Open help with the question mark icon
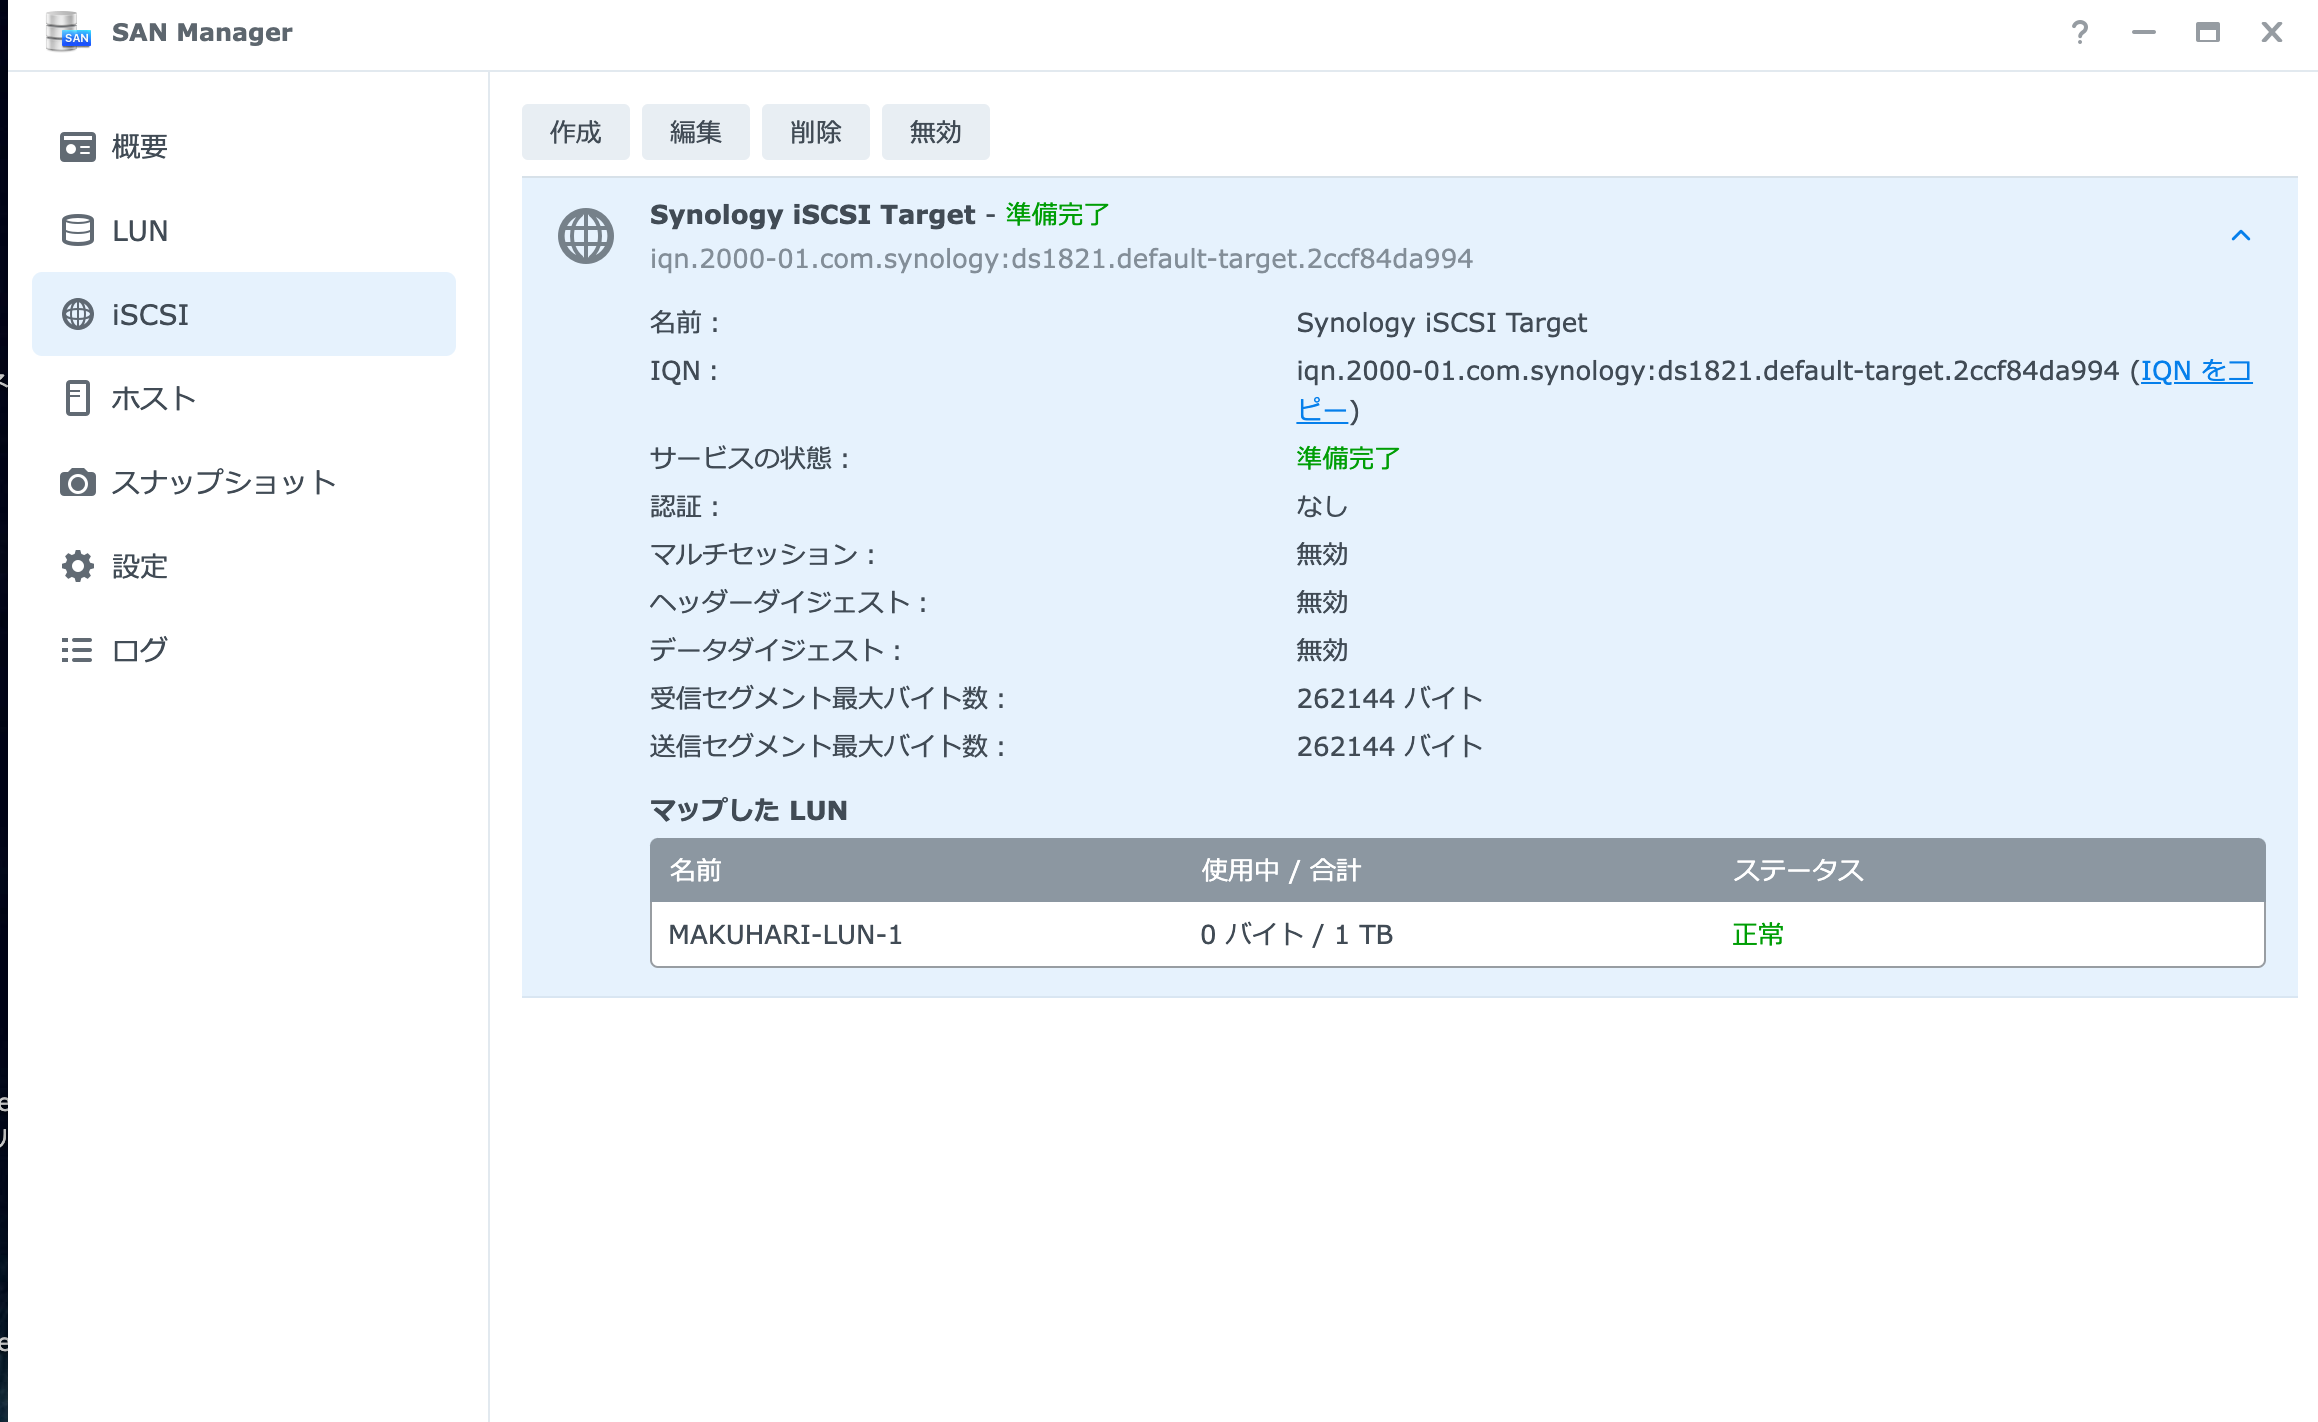This screenshot has height=1422, width=2318. (x=2079, y=33)
